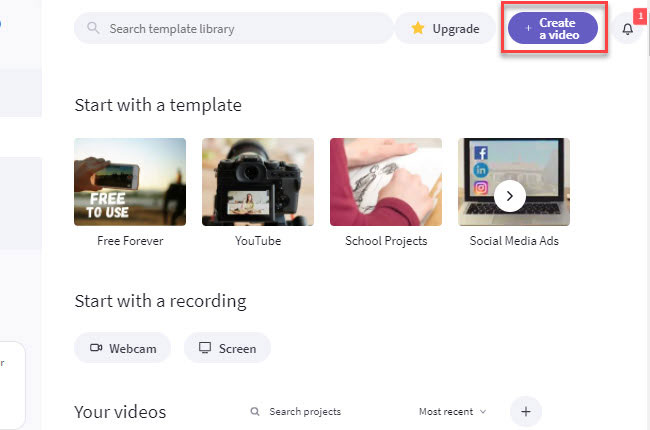650x430 pixels.
Task: Click the Start with a recording heading
Action: (160, 301)
